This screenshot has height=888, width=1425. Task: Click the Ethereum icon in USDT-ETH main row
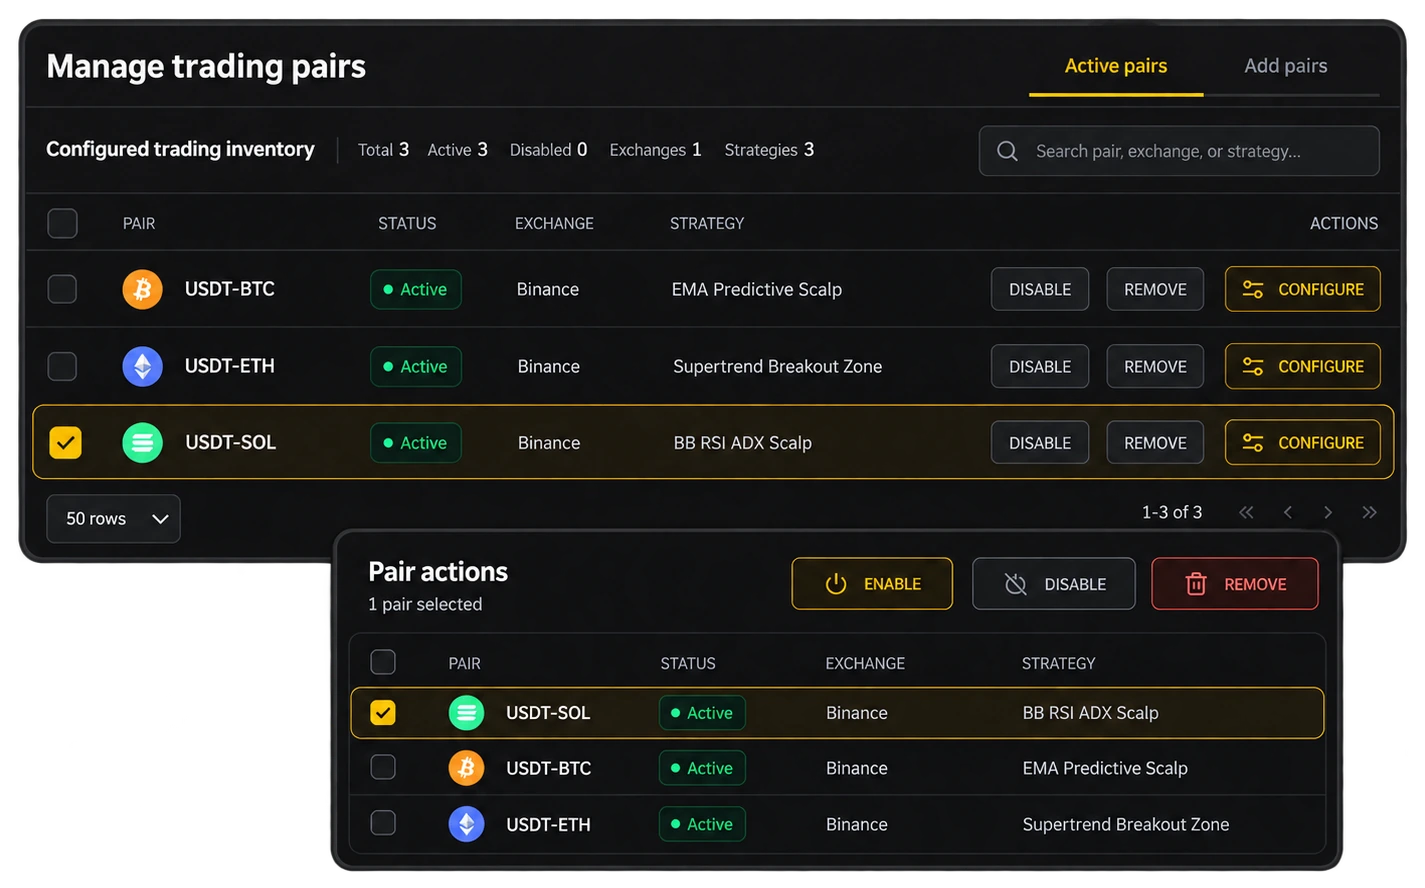coord(142,366)
